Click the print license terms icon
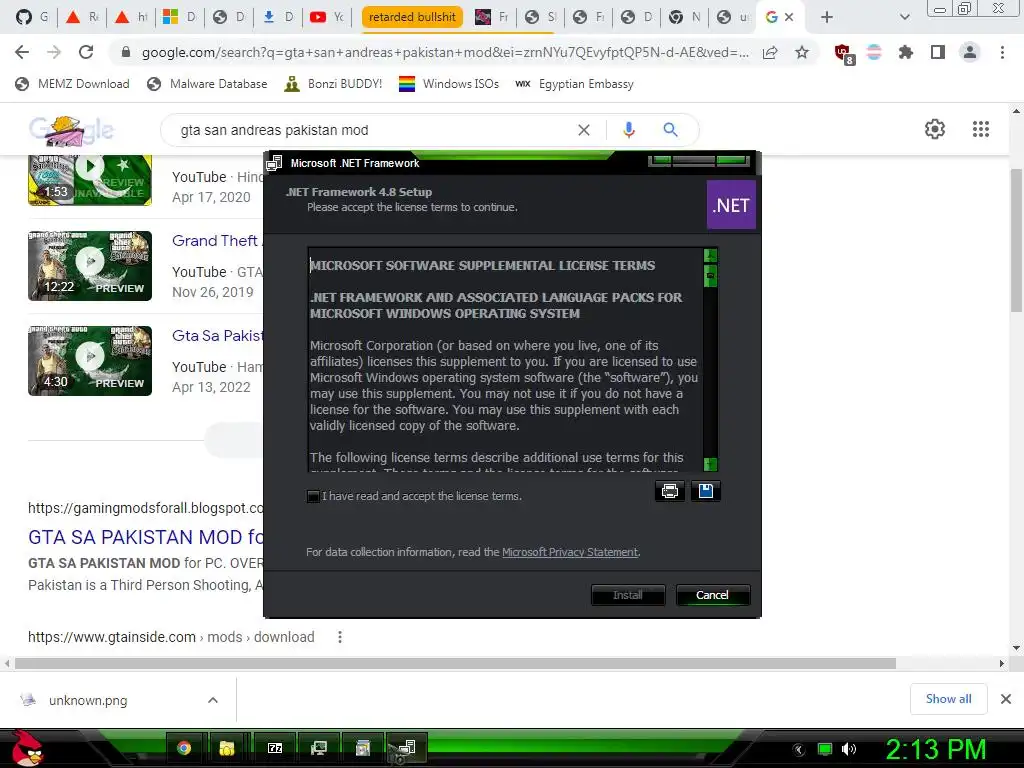This screenshot has width=1024, height=768. coord(669,491)
